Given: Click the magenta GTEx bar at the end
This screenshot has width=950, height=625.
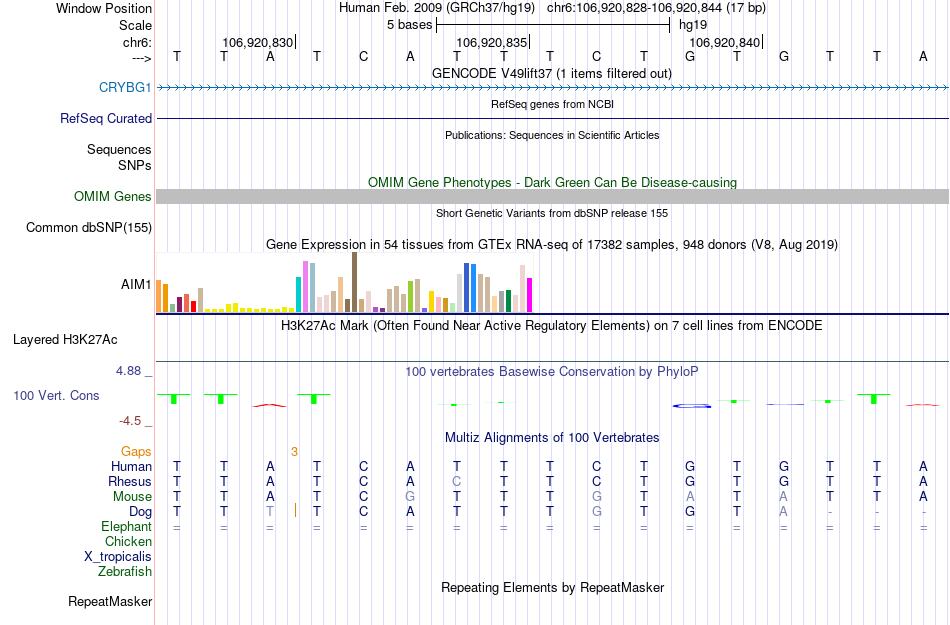Looking at the screenshot, I should click(x=530, y=295).
